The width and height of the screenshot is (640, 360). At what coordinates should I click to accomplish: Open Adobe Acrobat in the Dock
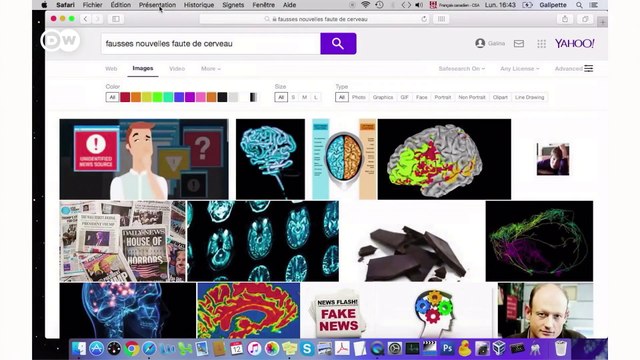click(342, 349)
